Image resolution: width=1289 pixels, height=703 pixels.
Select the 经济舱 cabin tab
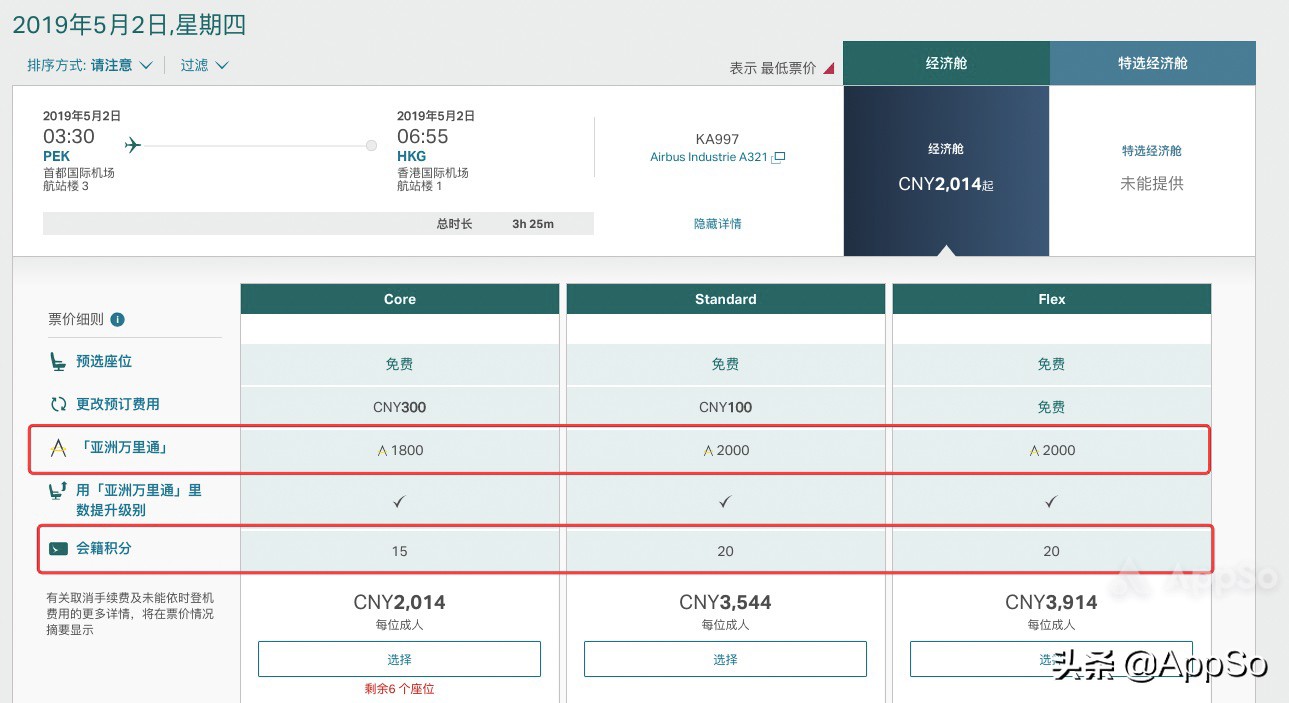click(x=946, y=62)
